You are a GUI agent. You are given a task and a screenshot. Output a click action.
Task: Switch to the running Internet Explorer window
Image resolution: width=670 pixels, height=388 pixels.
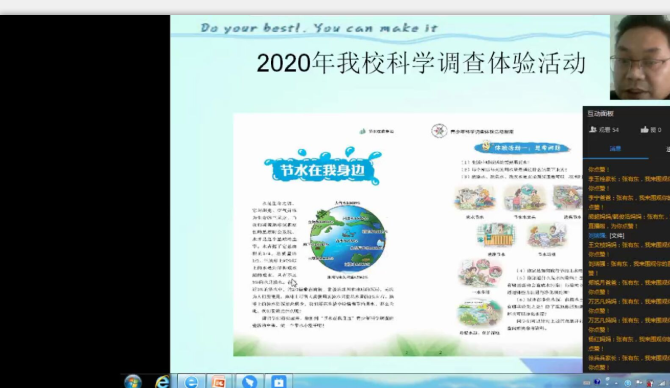point(191,382)
